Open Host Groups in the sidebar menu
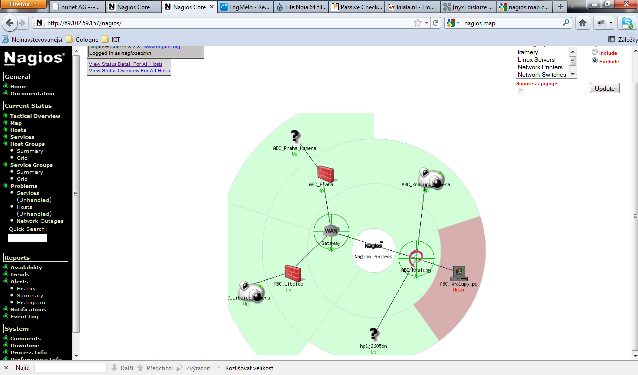Viewport: 638px width, 375px height. point(27,144)
